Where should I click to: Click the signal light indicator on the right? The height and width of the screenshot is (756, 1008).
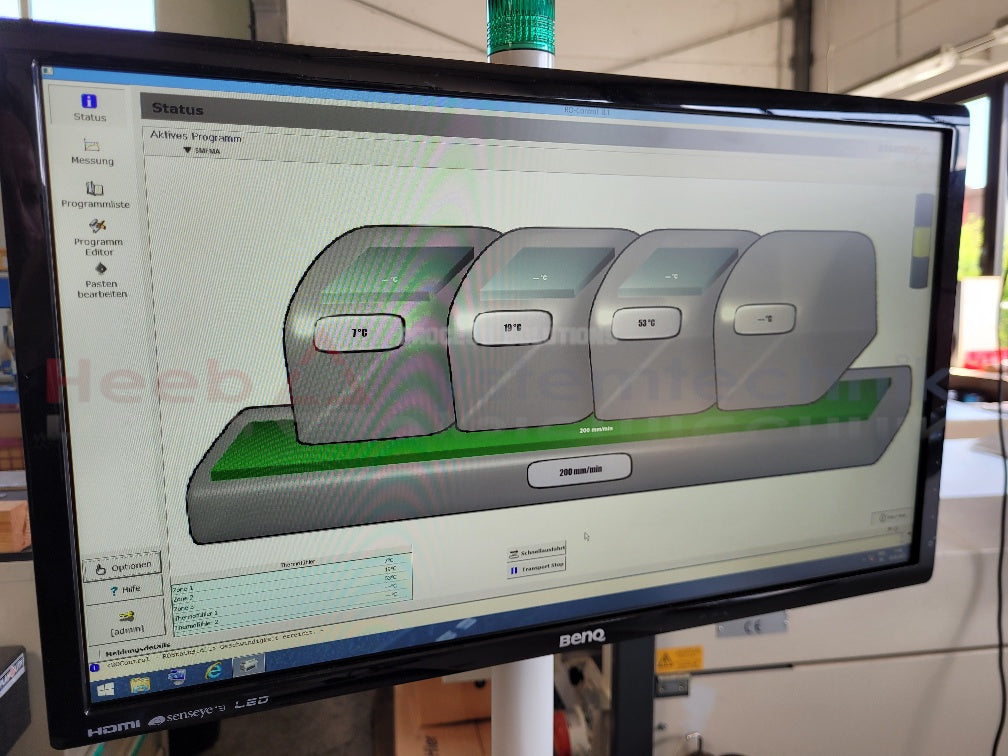click(x=922, y=240)
